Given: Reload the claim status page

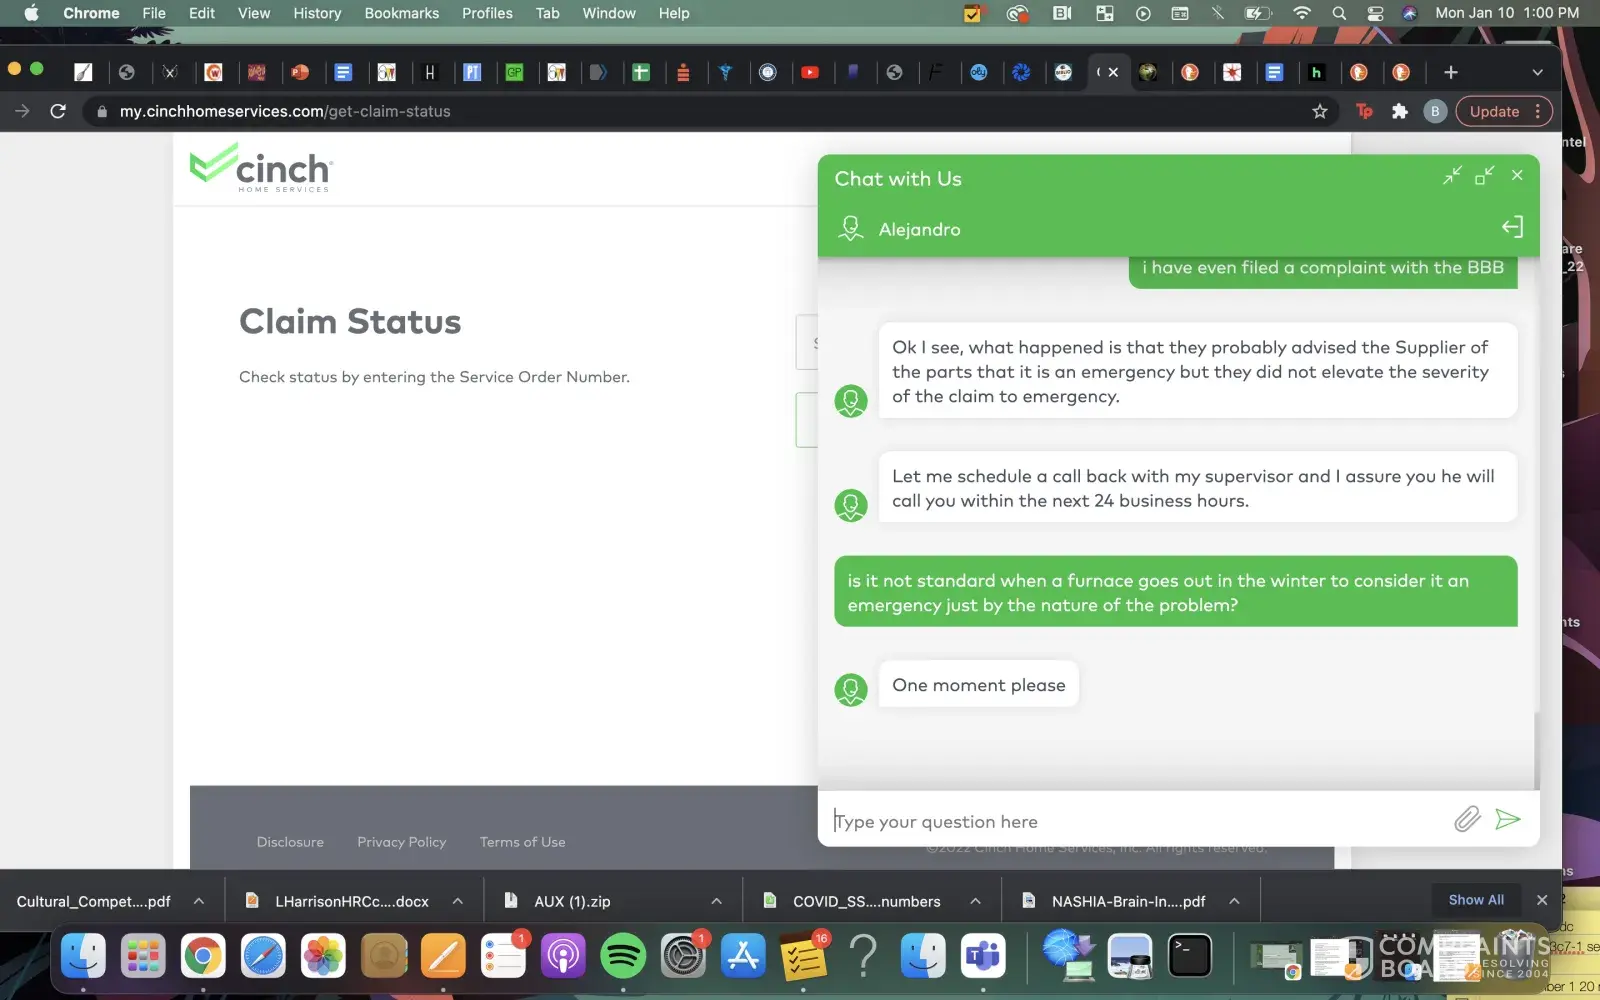Looking at the screenshot, I should (58, 111).
